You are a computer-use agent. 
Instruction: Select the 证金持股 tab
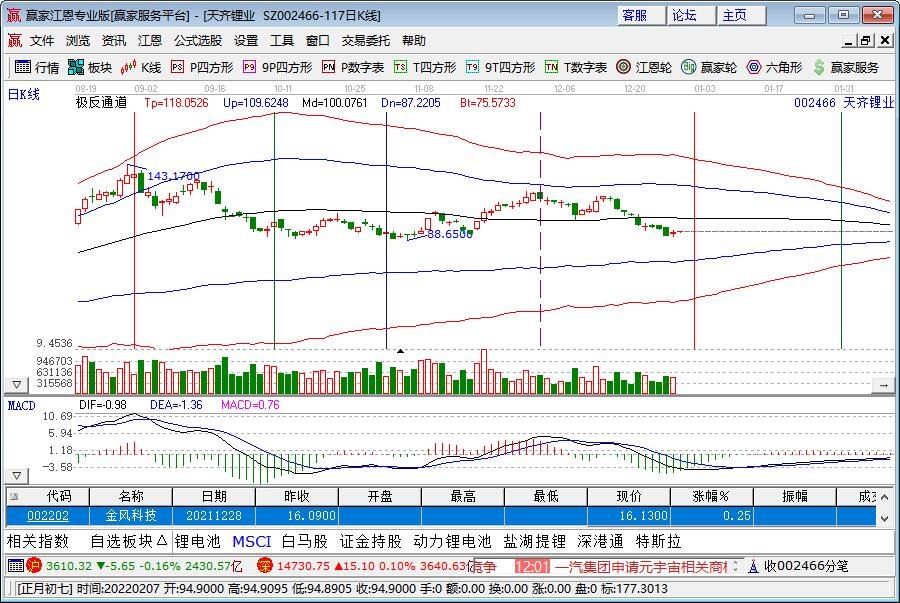[x=371, y=541]
